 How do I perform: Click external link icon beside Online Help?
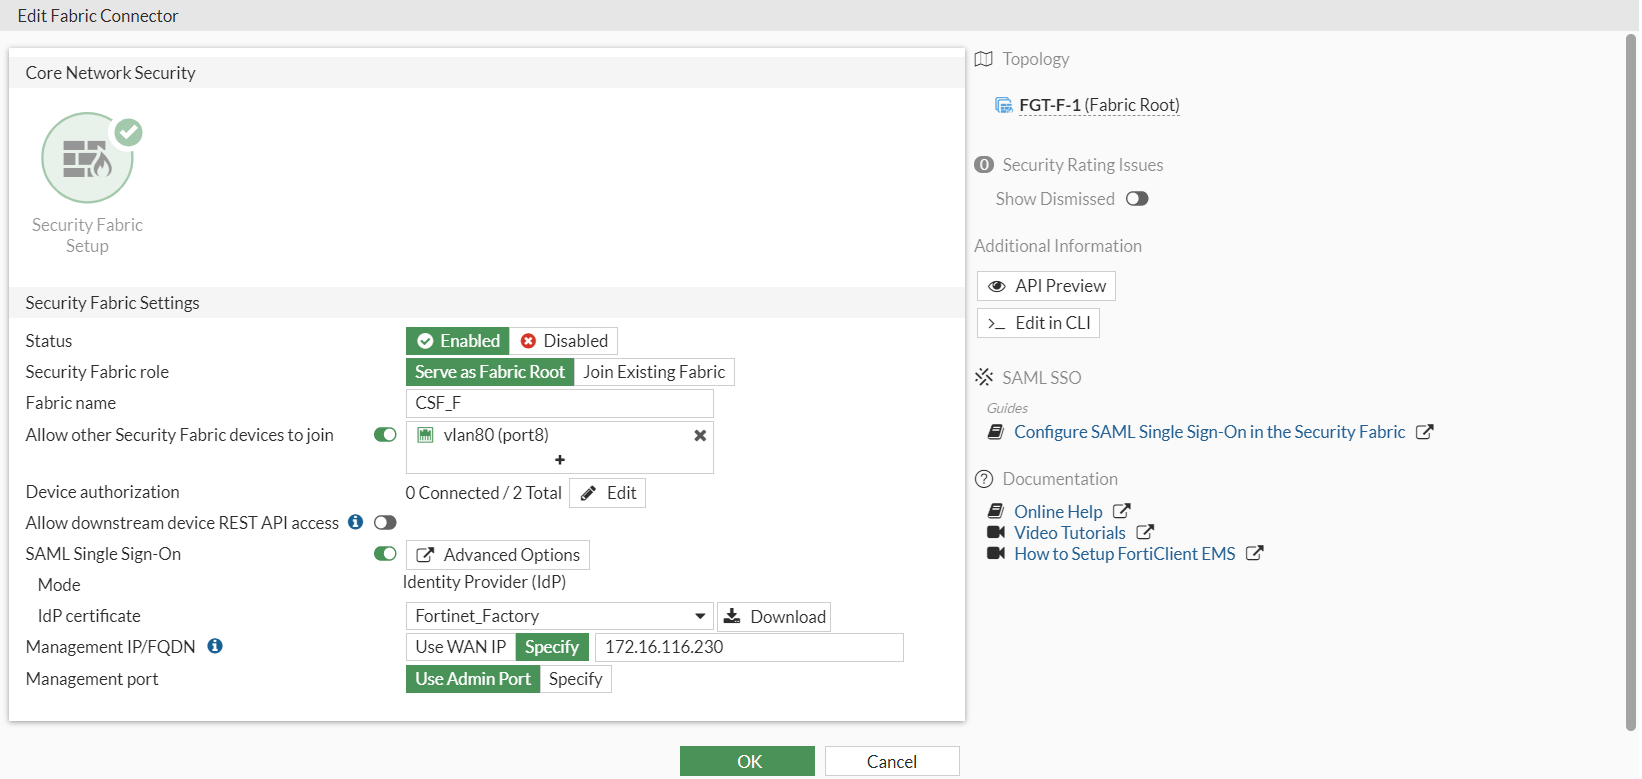click(1122, 511)
